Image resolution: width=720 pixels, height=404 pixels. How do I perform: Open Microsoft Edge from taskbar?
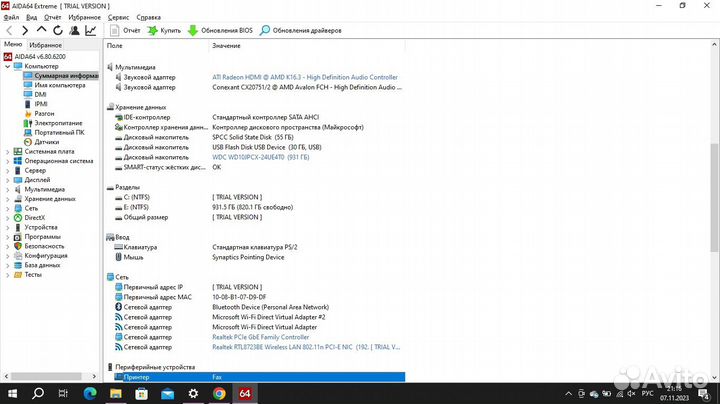pos(90,393)
